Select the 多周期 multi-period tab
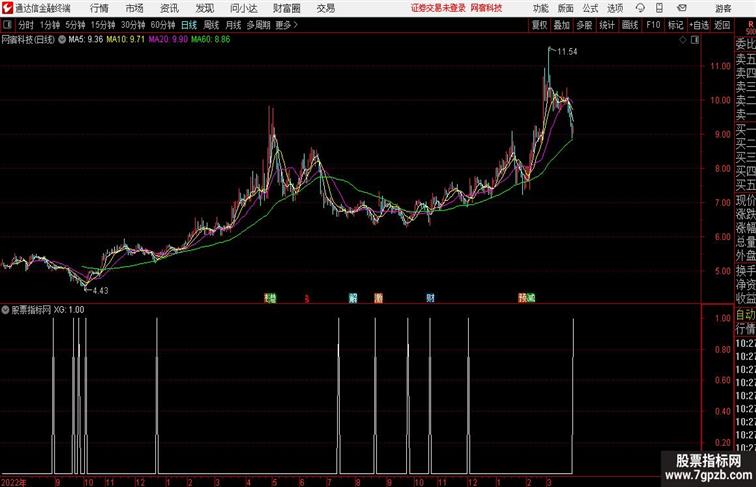 258,25
